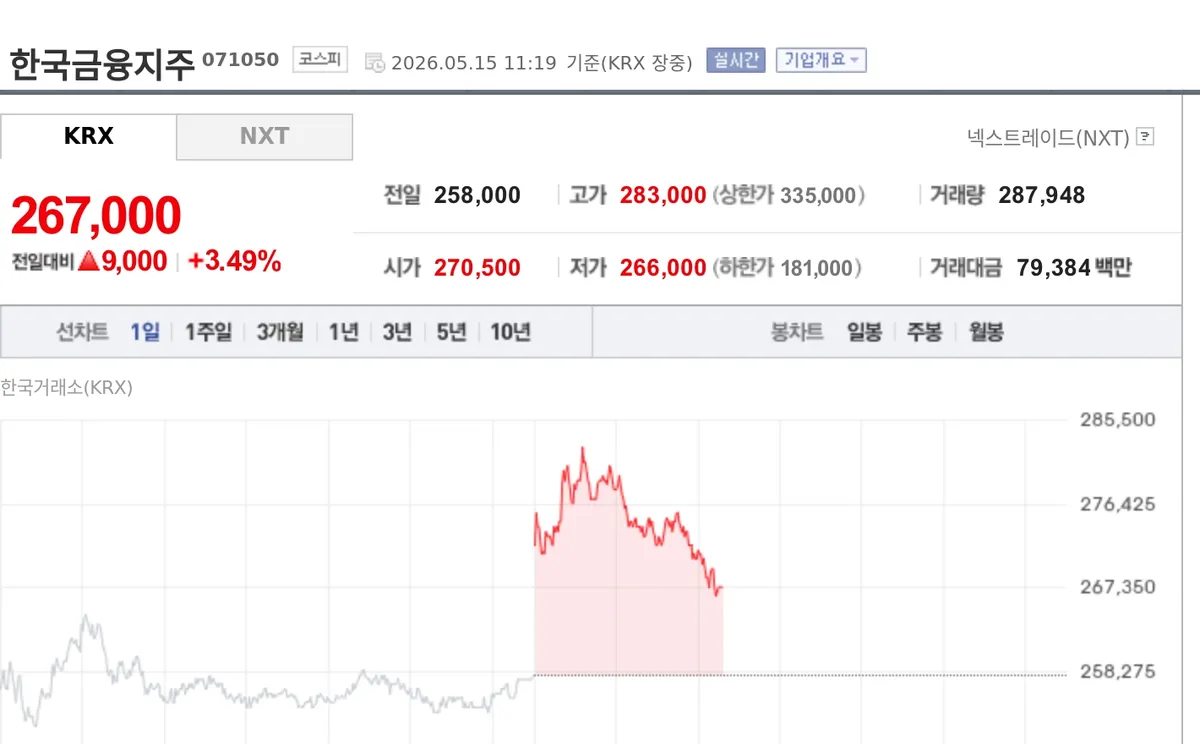Click the 코스피 market badge
This screenshot has height=744, width=1200.
[x=319, y=60]
